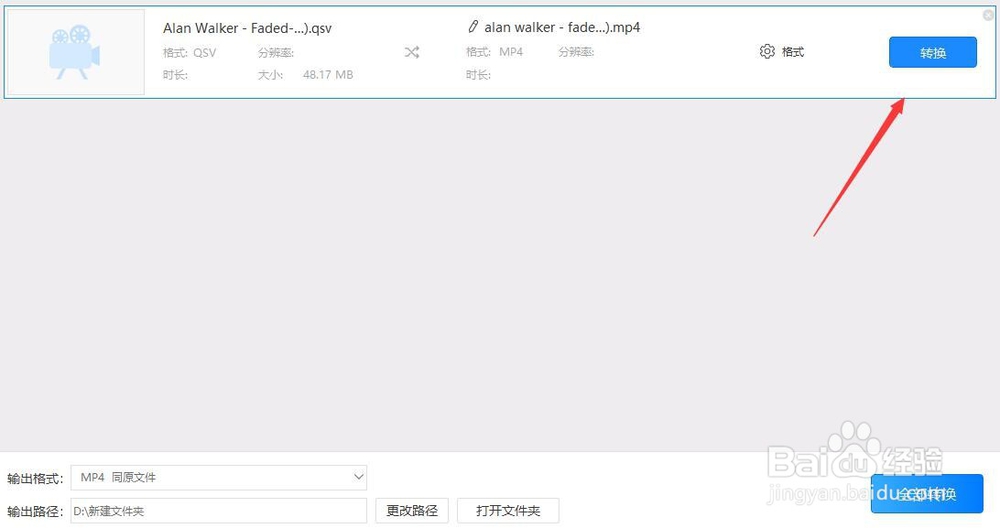Click the 打开文件夹 button
Image resolution: width=1000 pixels, height=528 pixels.
508,511
